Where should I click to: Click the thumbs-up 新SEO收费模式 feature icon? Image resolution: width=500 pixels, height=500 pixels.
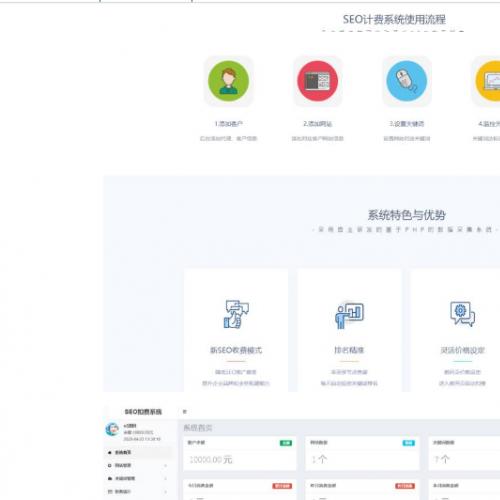coord(236,314)
